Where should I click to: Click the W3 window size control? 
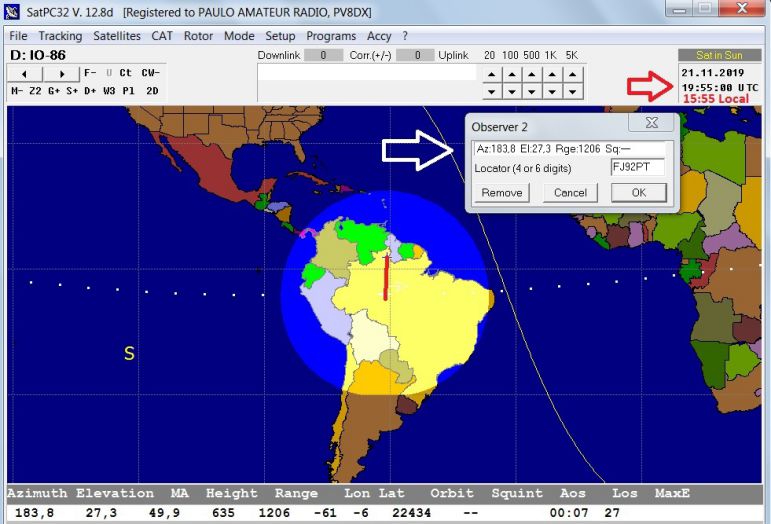coord(109,91)
